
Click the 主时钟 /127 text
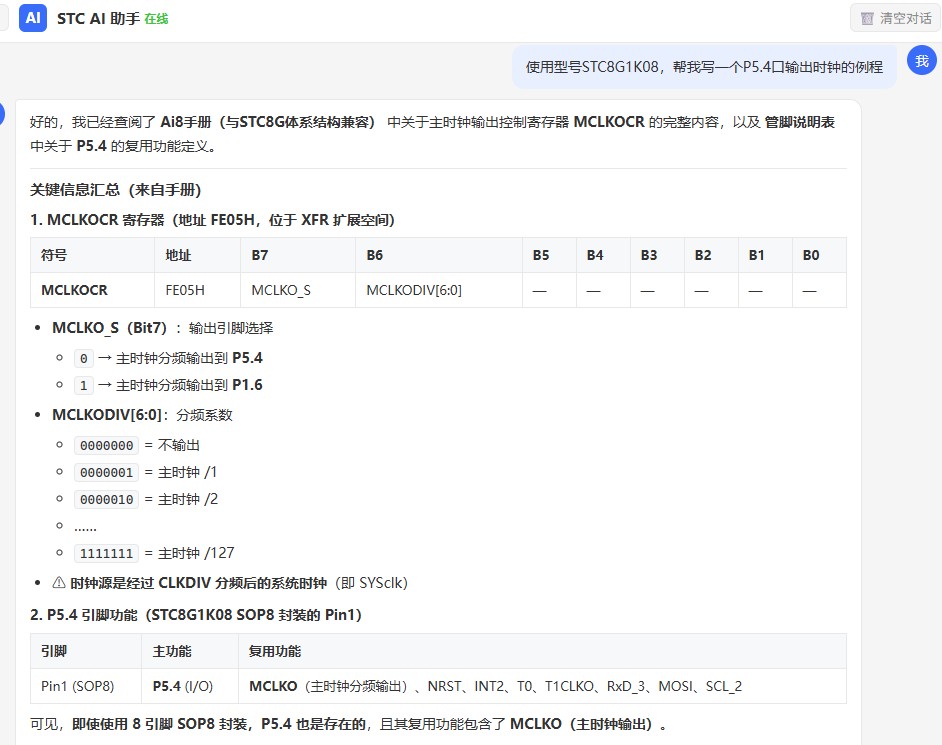pyautogui.click(x=196, y=553)
